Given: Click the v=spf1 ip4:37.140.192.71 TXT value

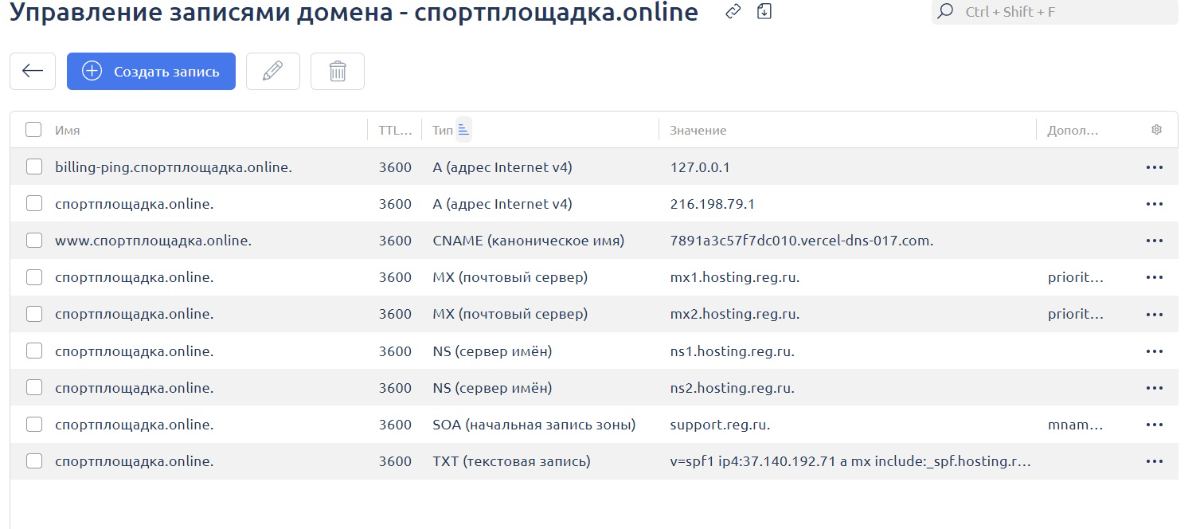Looking at the screenshot, I should [x=850, y=461].
